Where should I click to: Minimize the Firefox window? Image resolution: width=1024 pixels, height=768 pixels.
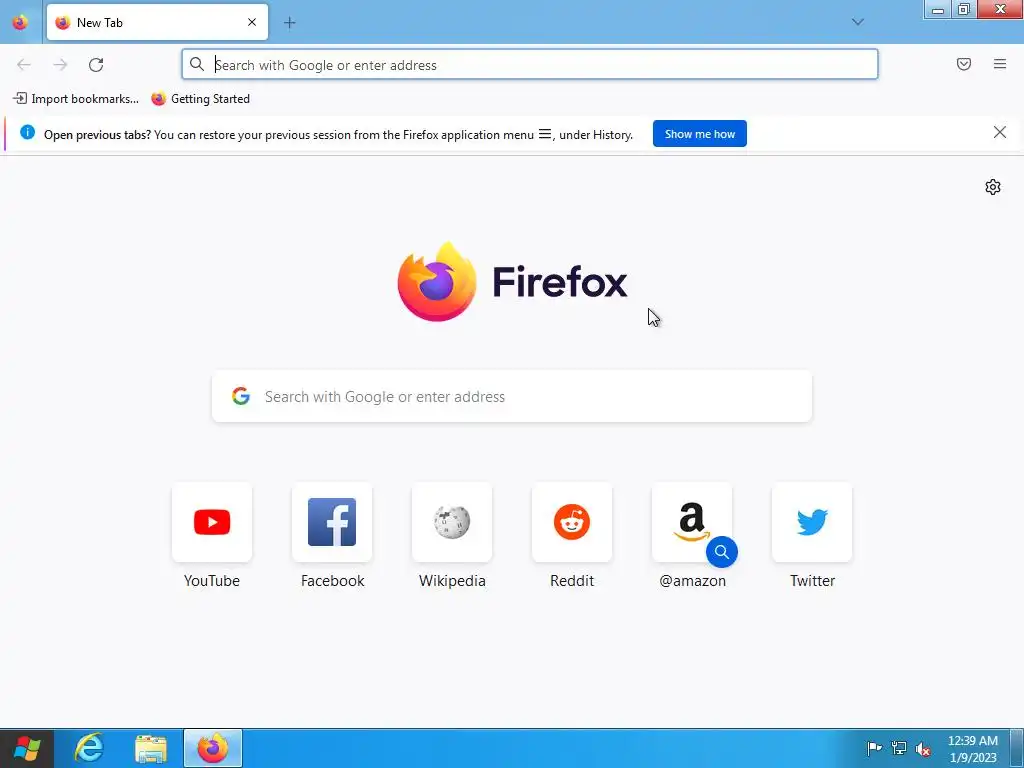click(x=938, y=9)
